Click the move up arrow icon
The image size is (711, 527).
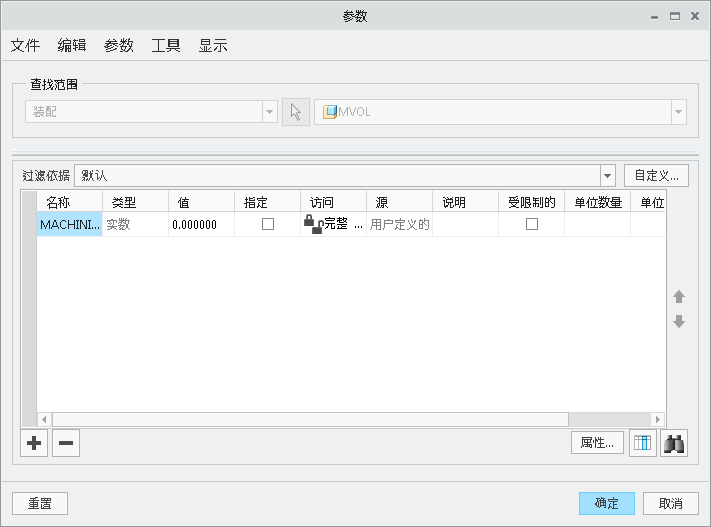679,297
